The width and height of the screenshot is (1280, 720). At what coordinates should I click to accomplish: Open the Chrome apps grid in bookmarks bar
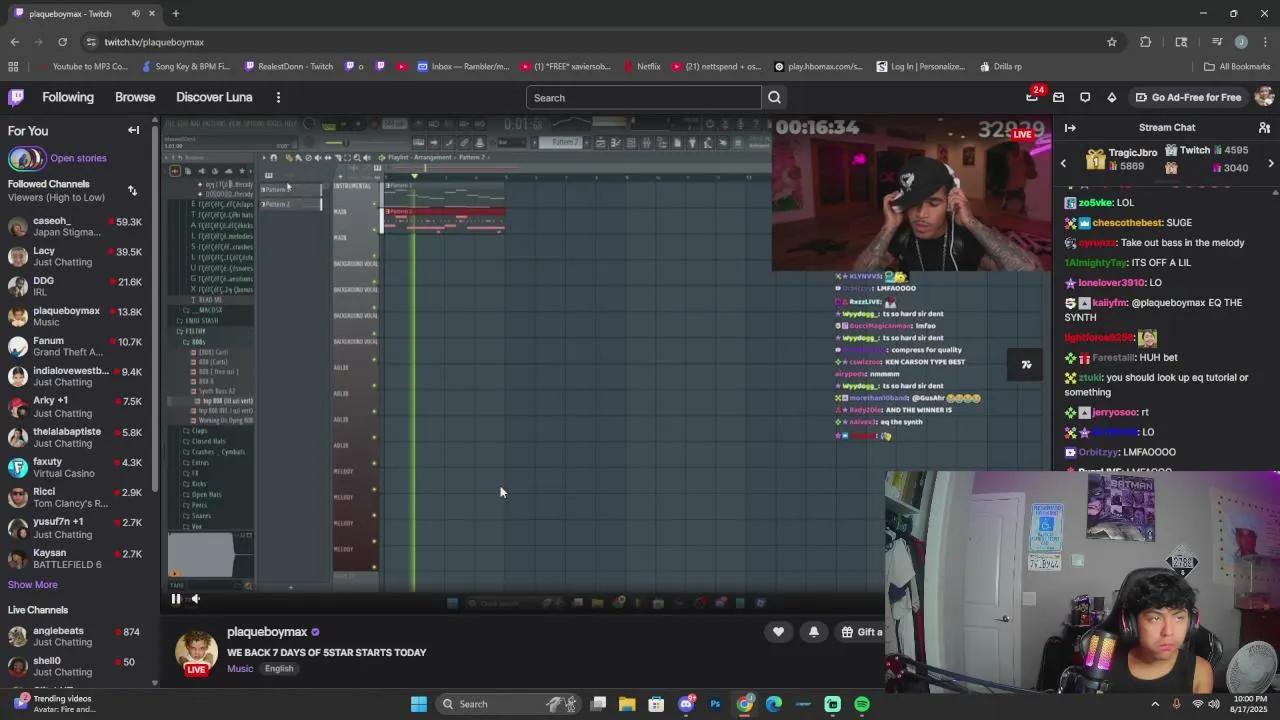point(13,67)
